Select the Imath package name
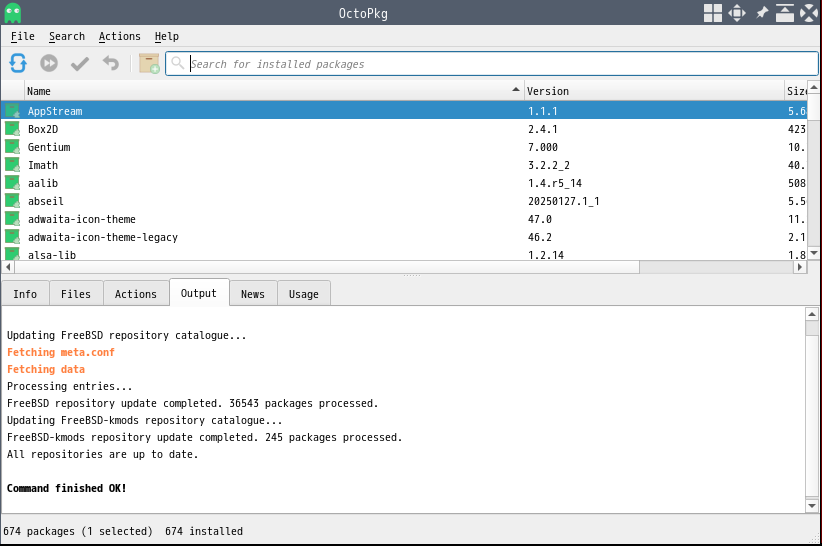Viewport: 822px width, 546px height. [x=43, y=165]
